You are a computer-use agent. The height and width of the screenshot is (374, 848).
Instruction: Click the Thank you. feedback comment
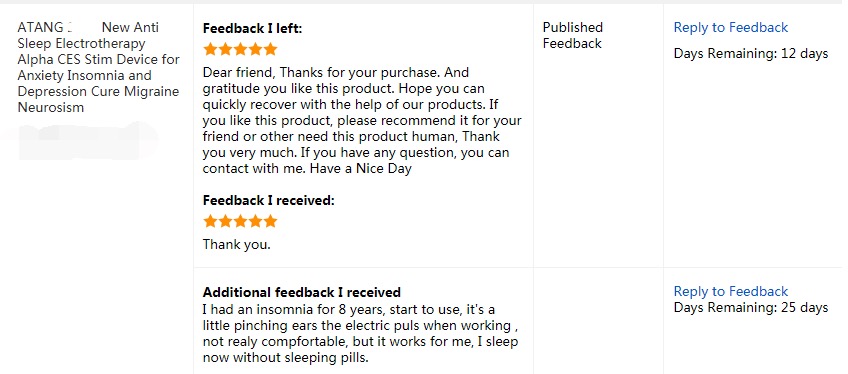[236, 245]
